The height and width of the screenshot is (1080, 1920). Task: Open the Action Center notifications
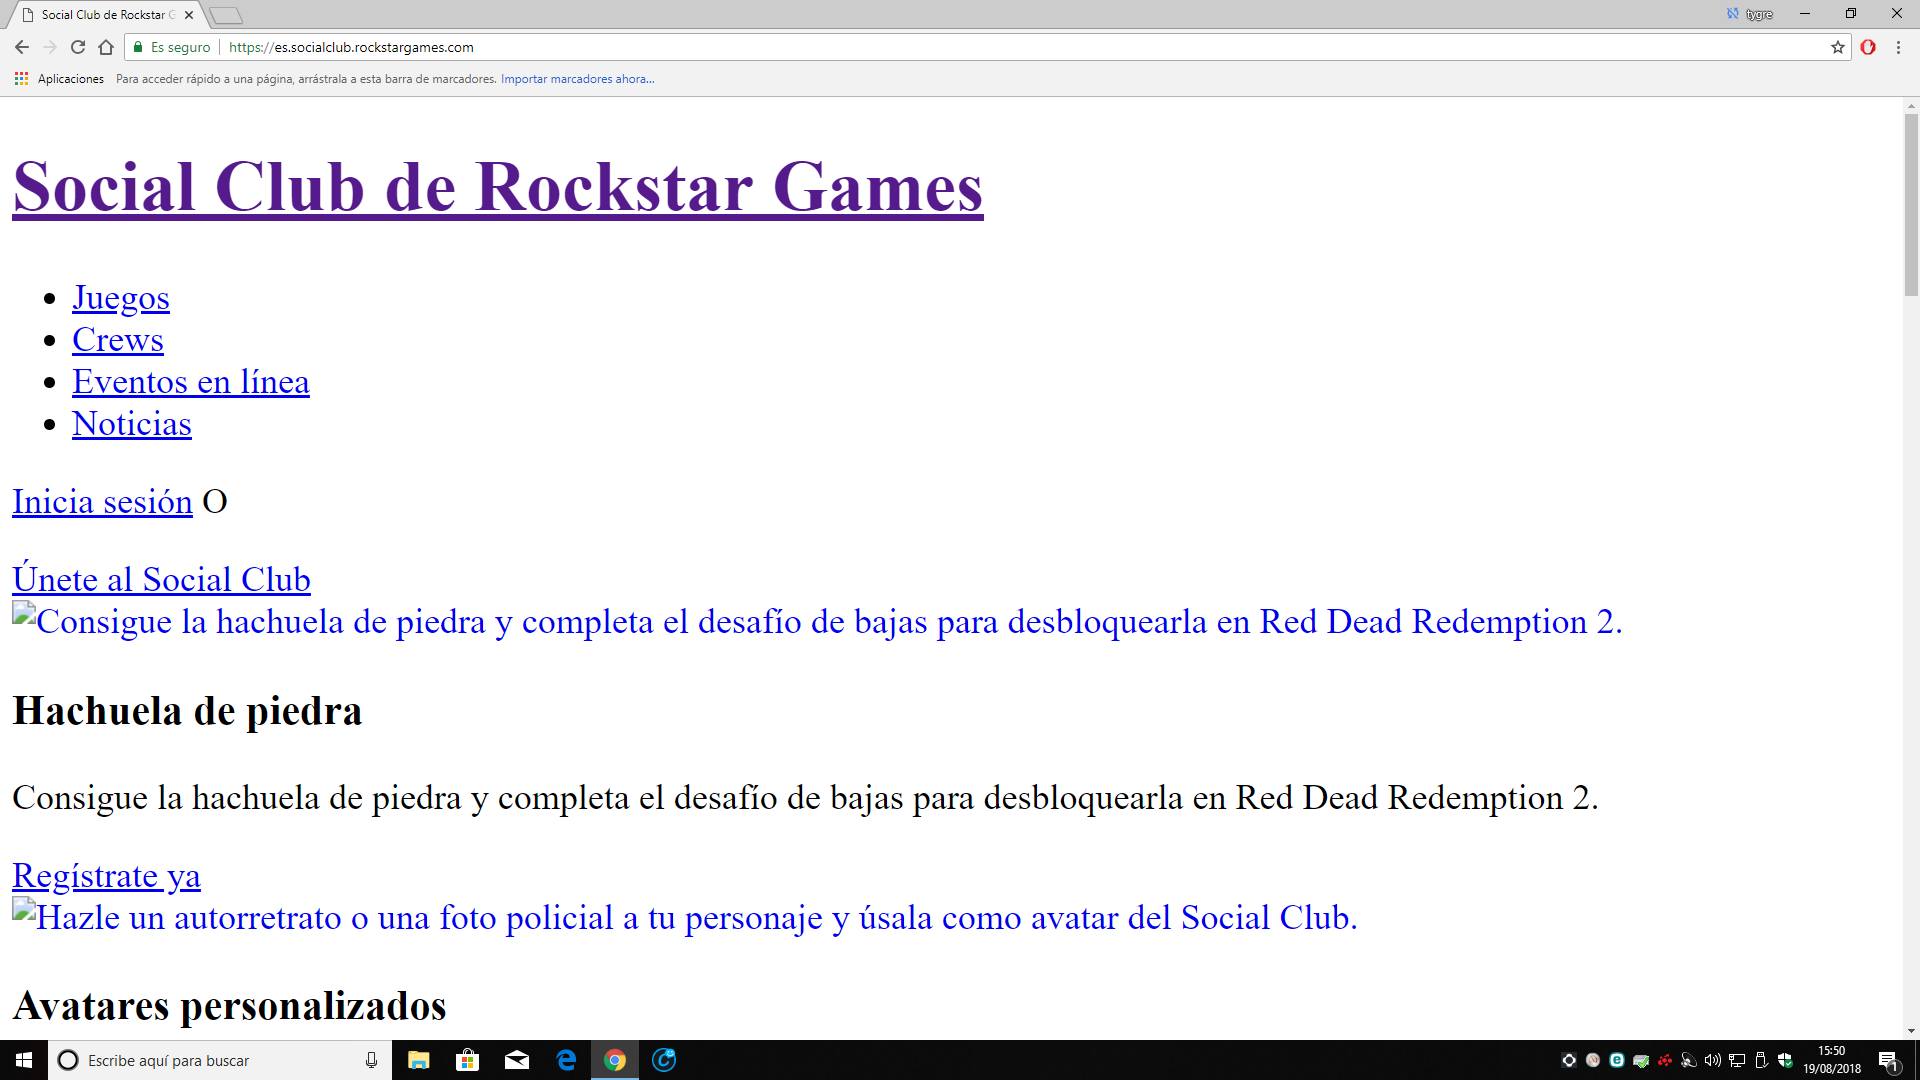click(x=1888, y=1060)
